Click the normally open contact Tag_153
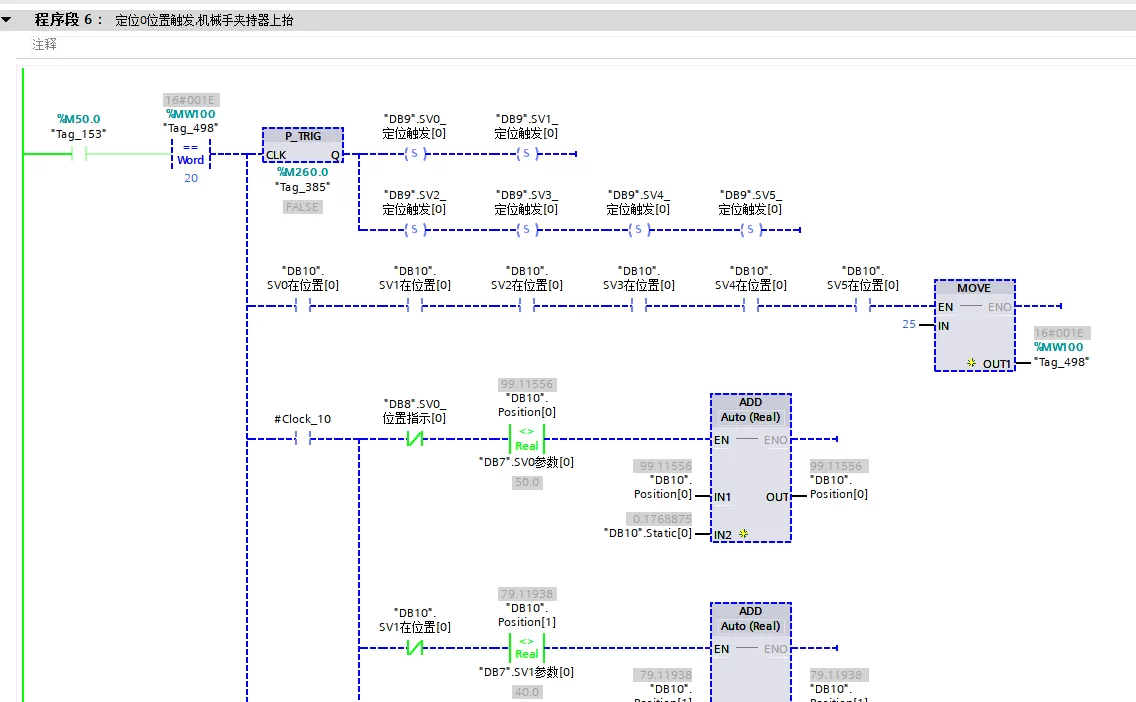The height and width of the screenshot is (702, 1136). pyautogui.click(x=79, y=154)
